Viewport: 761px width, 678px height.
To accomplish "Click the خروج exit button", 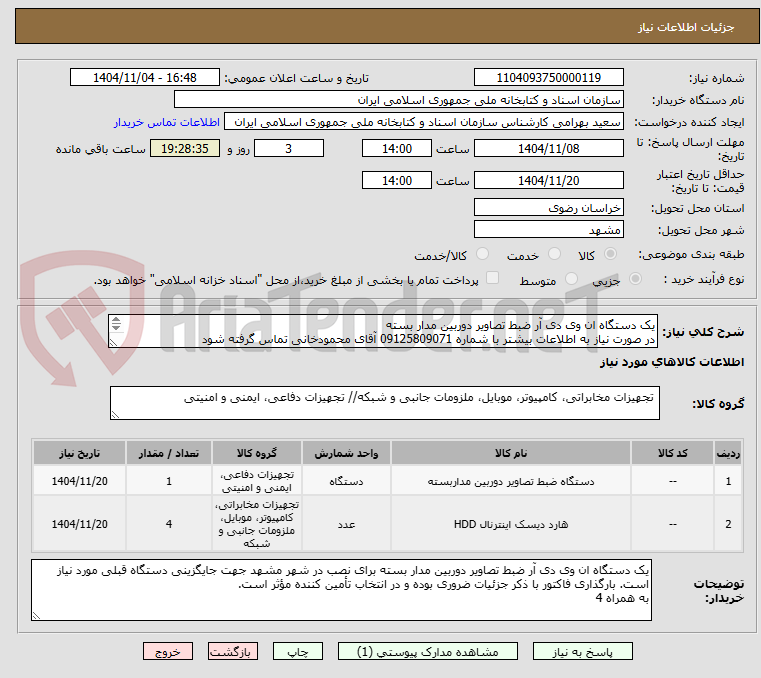I will coord(168,651).
